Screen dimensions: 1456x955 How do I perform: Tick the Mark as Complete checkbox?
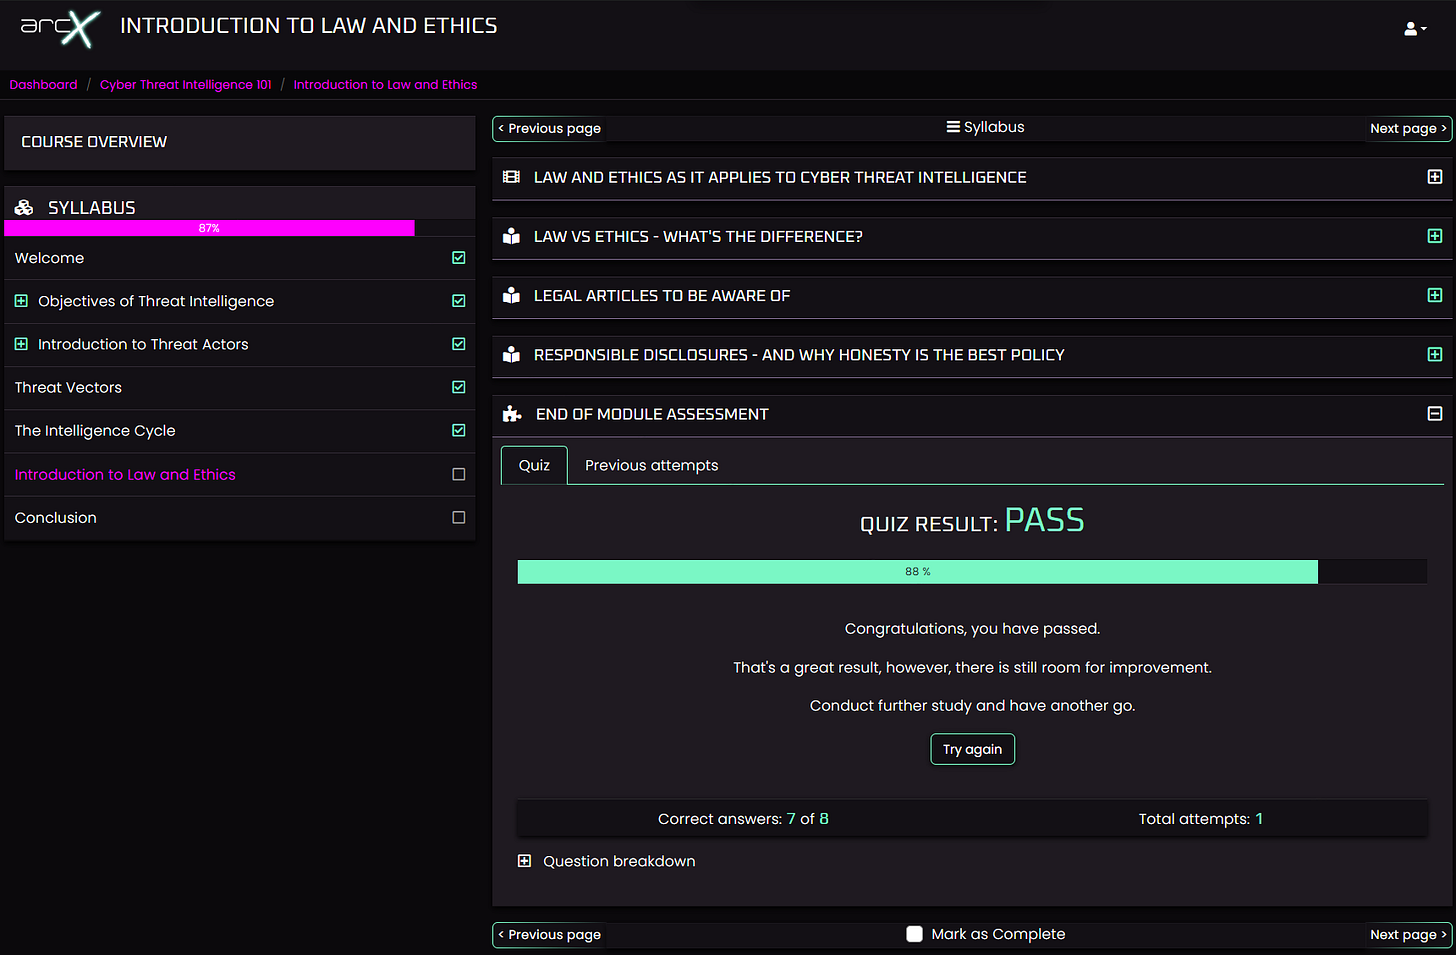point(914,933)
